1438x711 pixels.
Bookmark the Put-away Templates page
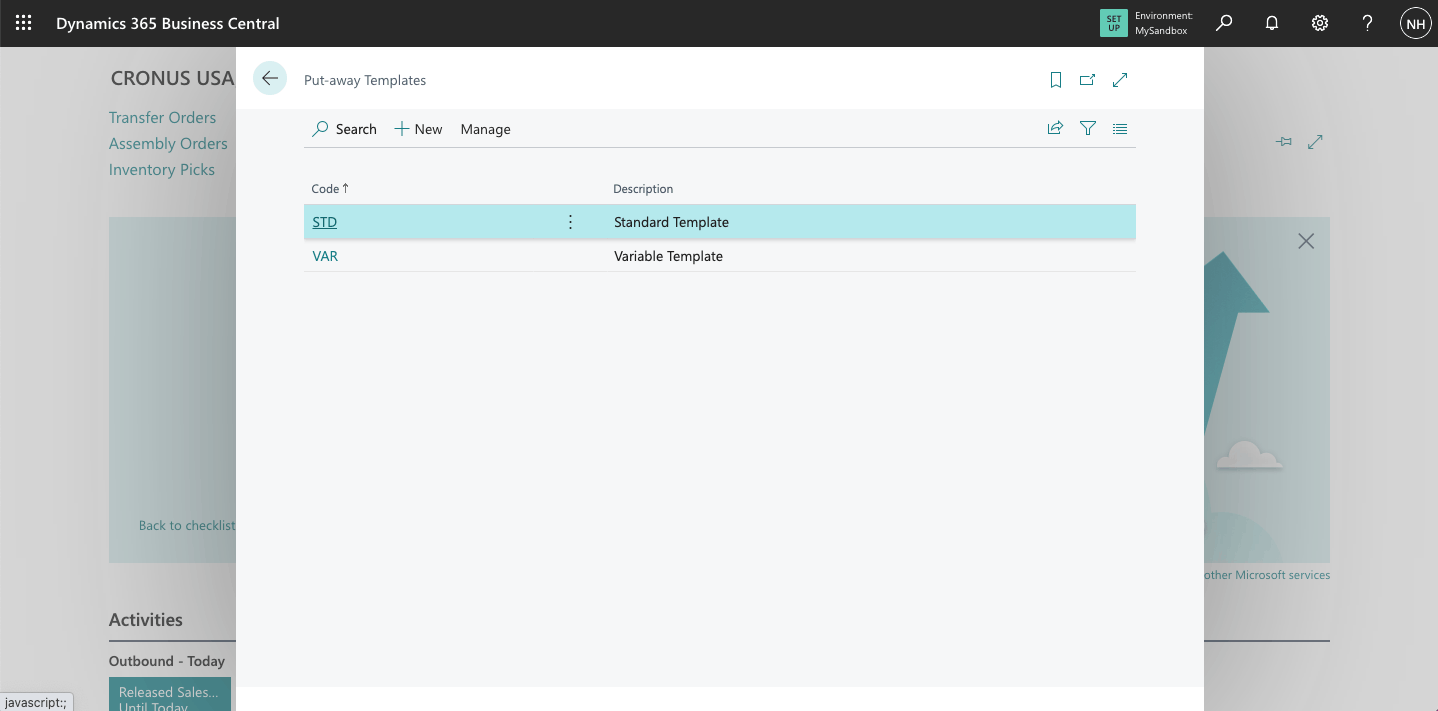pos(1056,80)
